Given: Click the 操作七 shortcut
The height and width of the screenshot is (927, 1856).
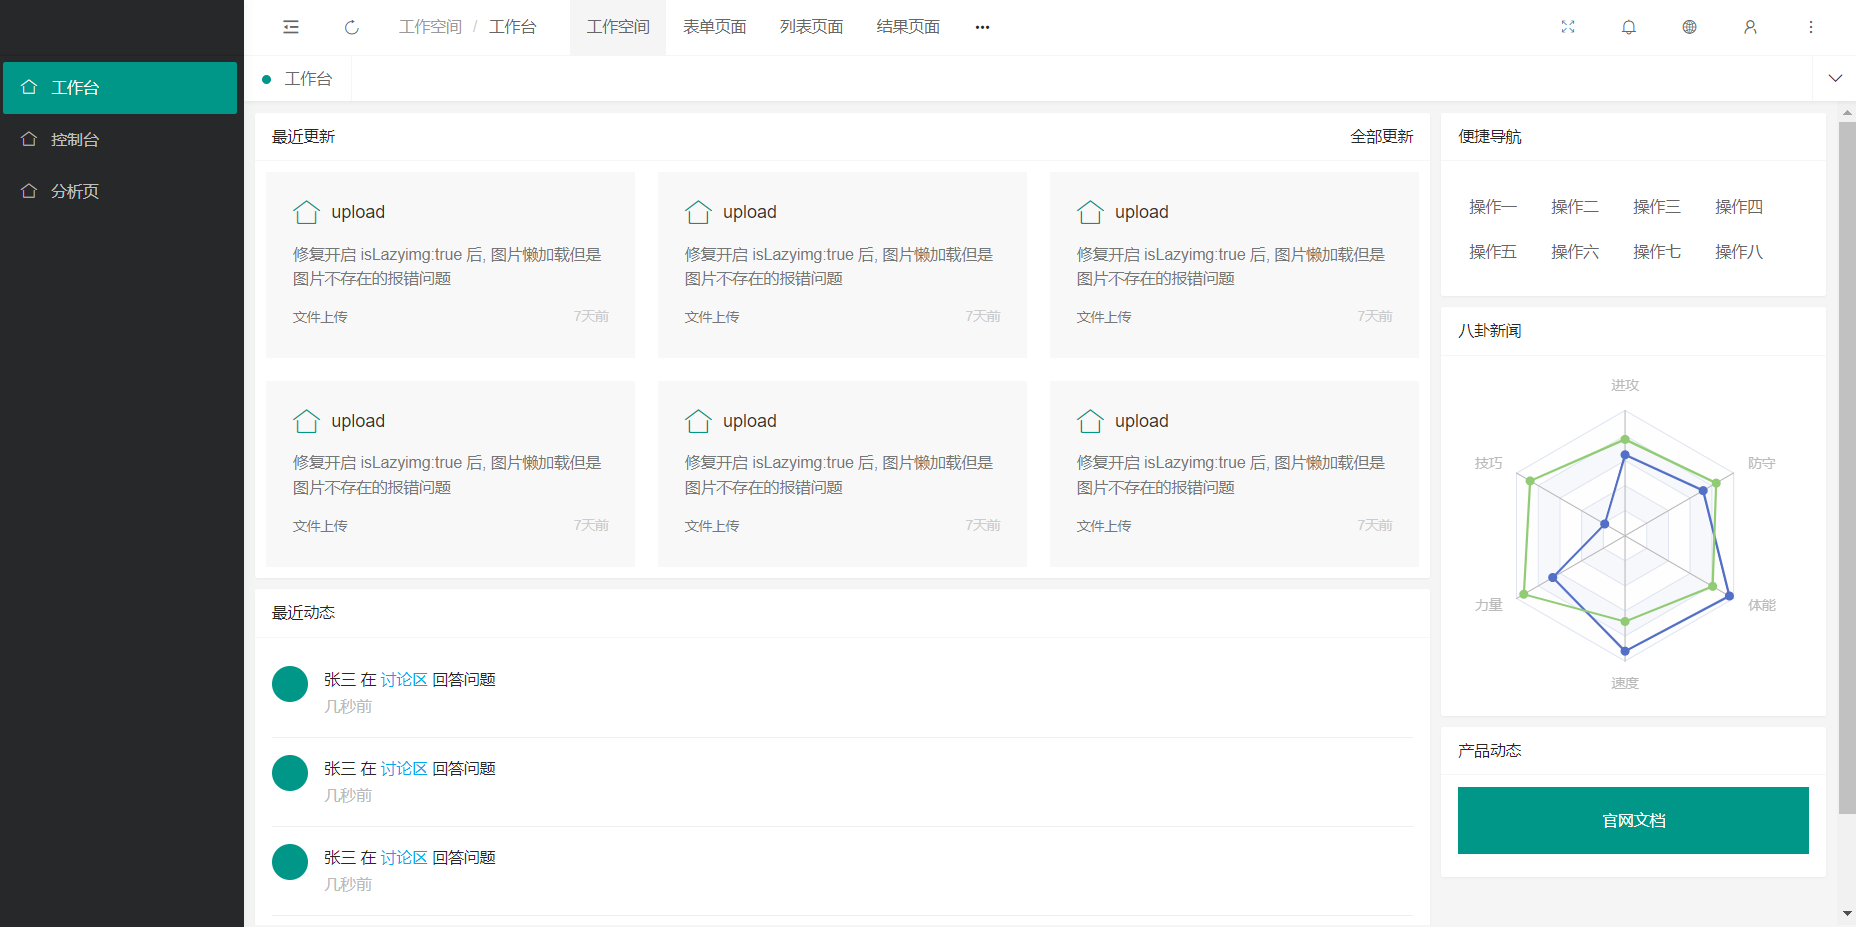Looking at the screenshot, I should pos(1657,252).
